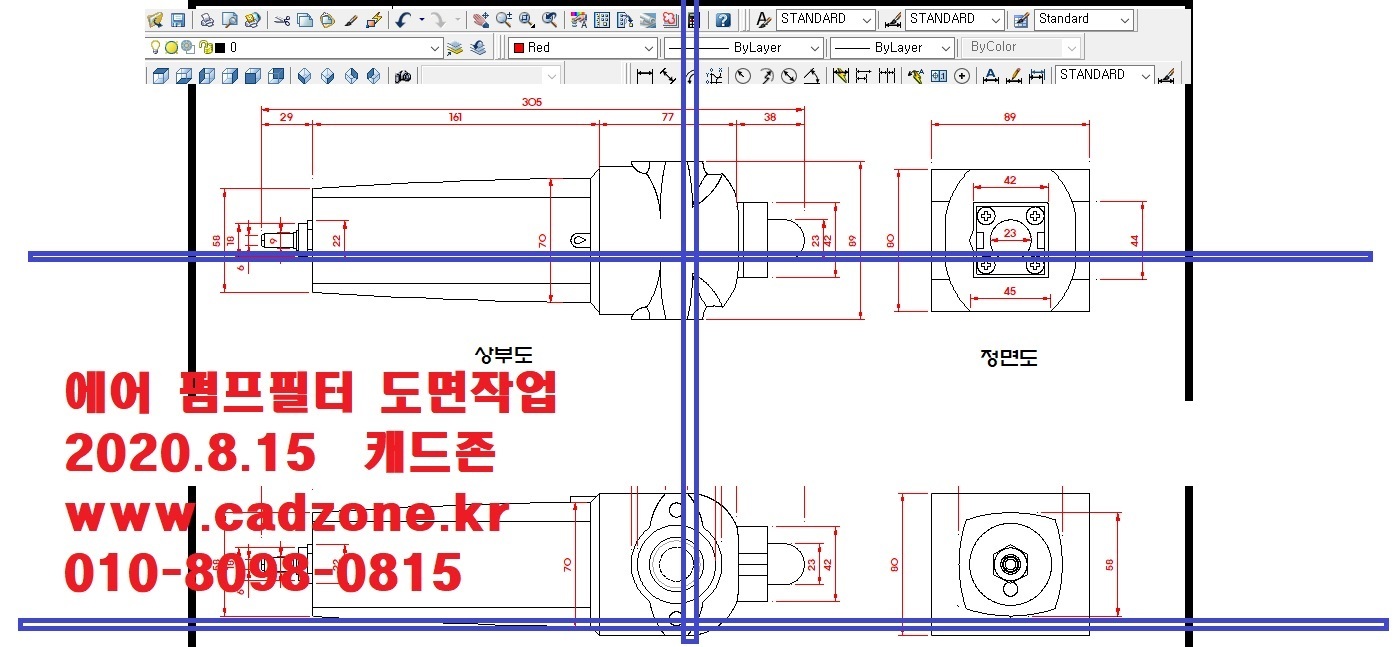Activate the Zoom Realtime magnifier tool
The height and width of the screenshot is (647, 1398).
coord(503,20)
